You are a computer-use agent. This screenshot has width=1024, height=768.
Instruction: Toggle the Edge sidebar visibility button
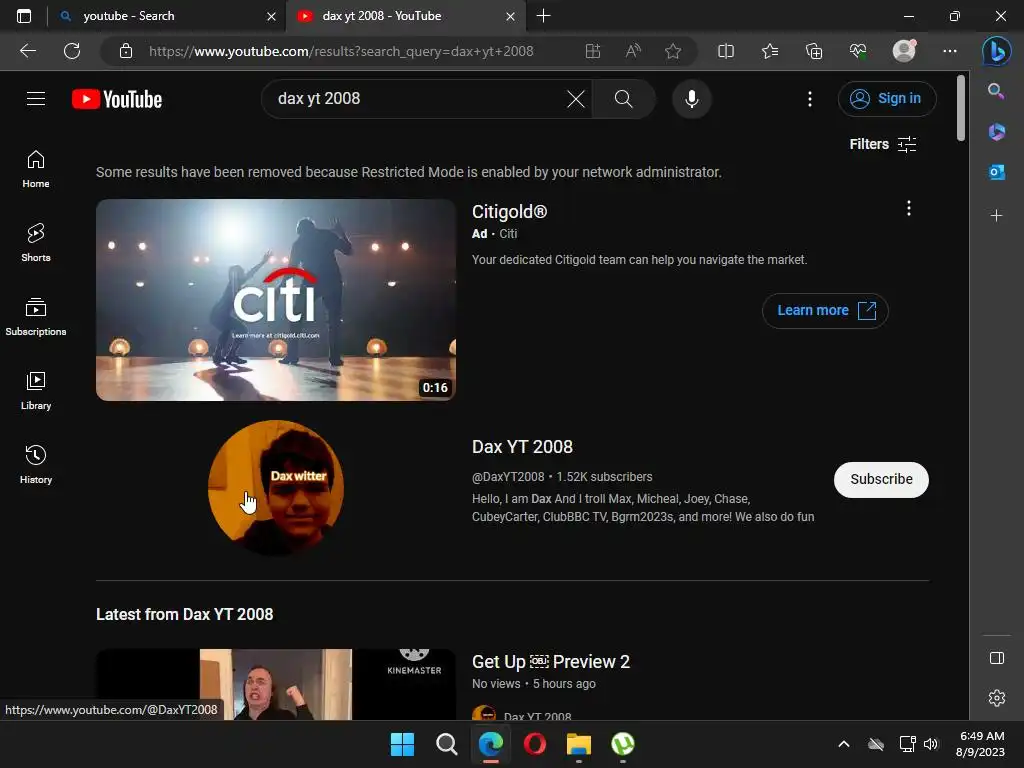pyautogui.click(x=997, y=658)
